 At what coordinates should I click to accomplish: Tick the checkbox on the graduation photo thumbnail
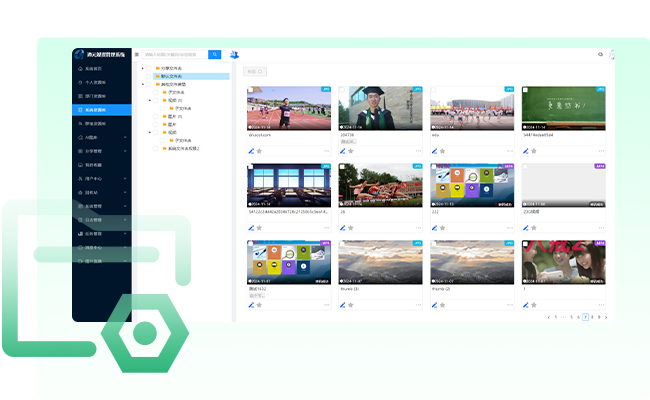click(343, 91)
